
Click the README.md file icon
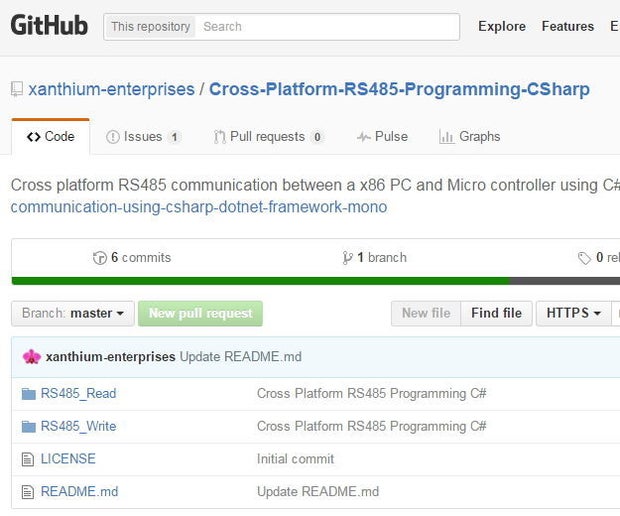pyautogui.click(x=28, y=492)
